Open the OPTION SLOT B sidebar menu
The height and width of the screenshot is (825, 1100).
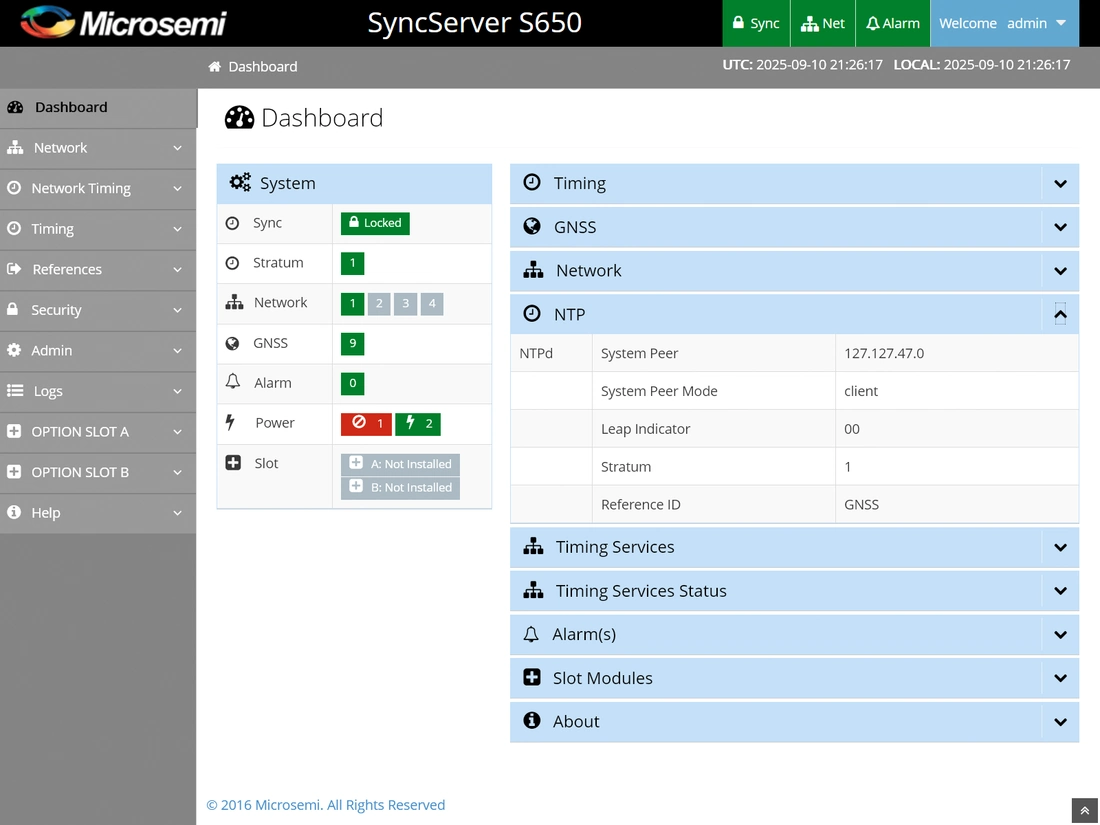(x=98, y=473)
